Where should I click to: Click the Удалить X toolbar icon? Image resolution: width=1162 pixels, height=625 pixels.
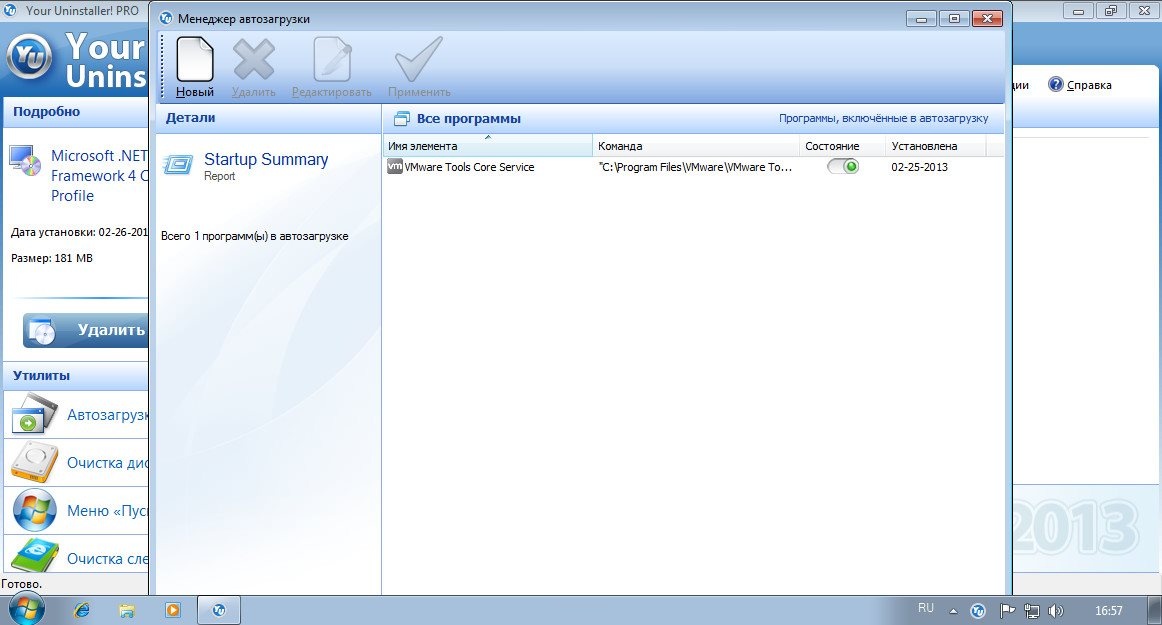point(253,61)
